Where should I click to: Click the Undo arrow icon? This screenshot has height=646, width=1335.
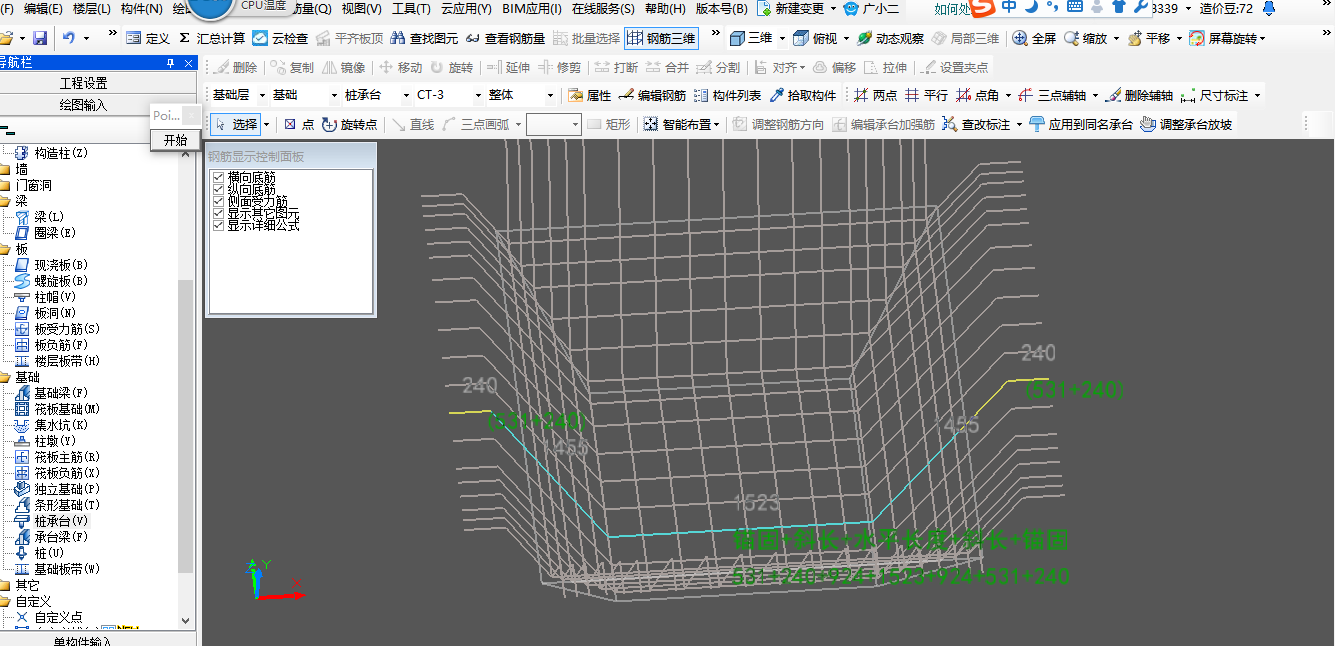point(68,39)
